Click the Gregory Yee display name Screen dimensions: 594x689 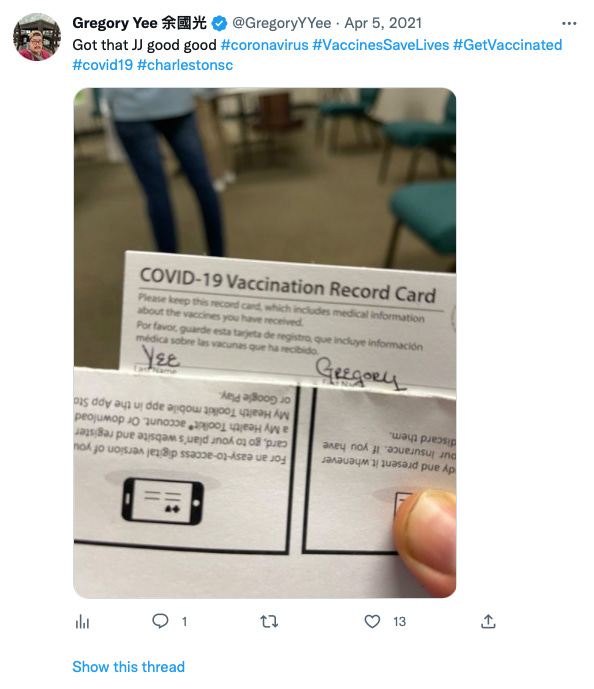(x=139, y=23)
